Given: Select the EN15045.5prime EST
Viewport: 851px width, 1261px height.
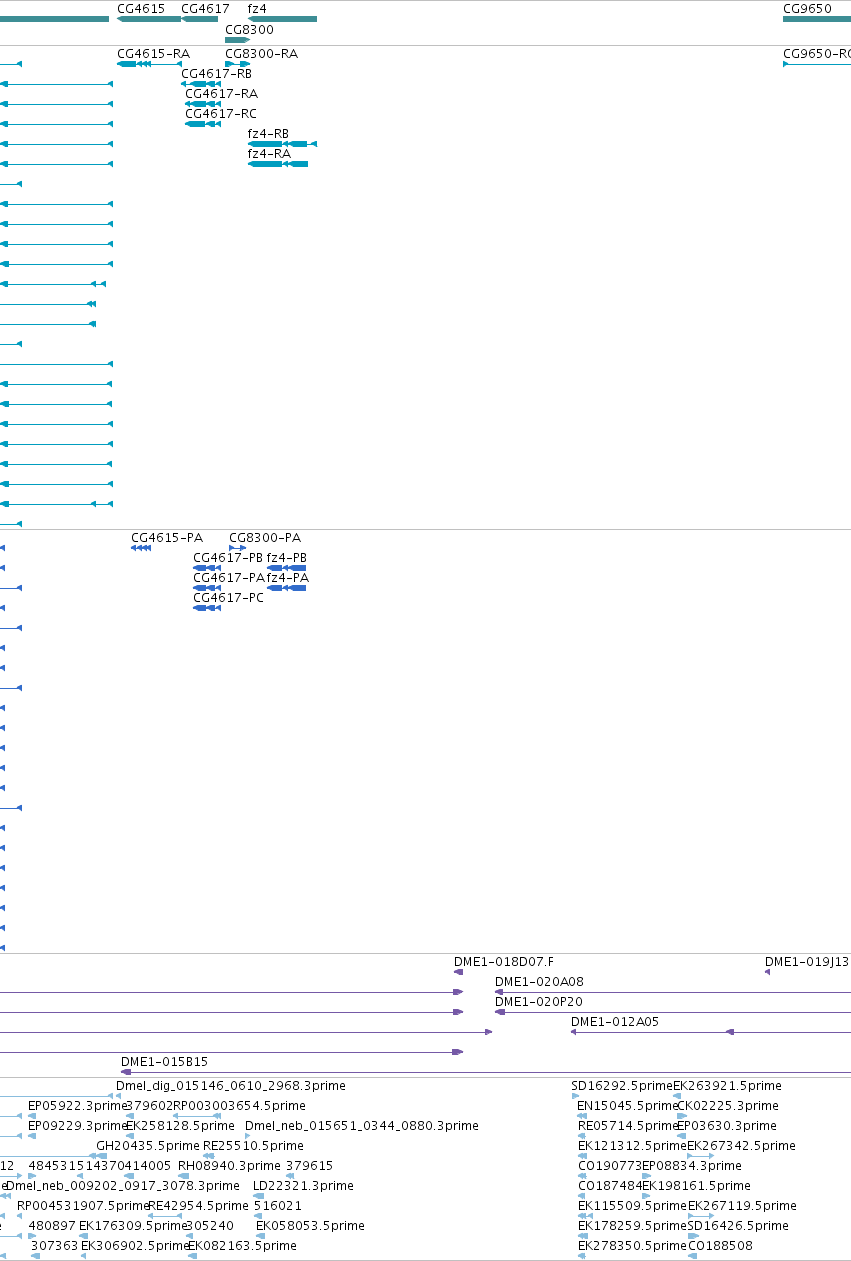Looking at the screenshot, I should 582,1116.
